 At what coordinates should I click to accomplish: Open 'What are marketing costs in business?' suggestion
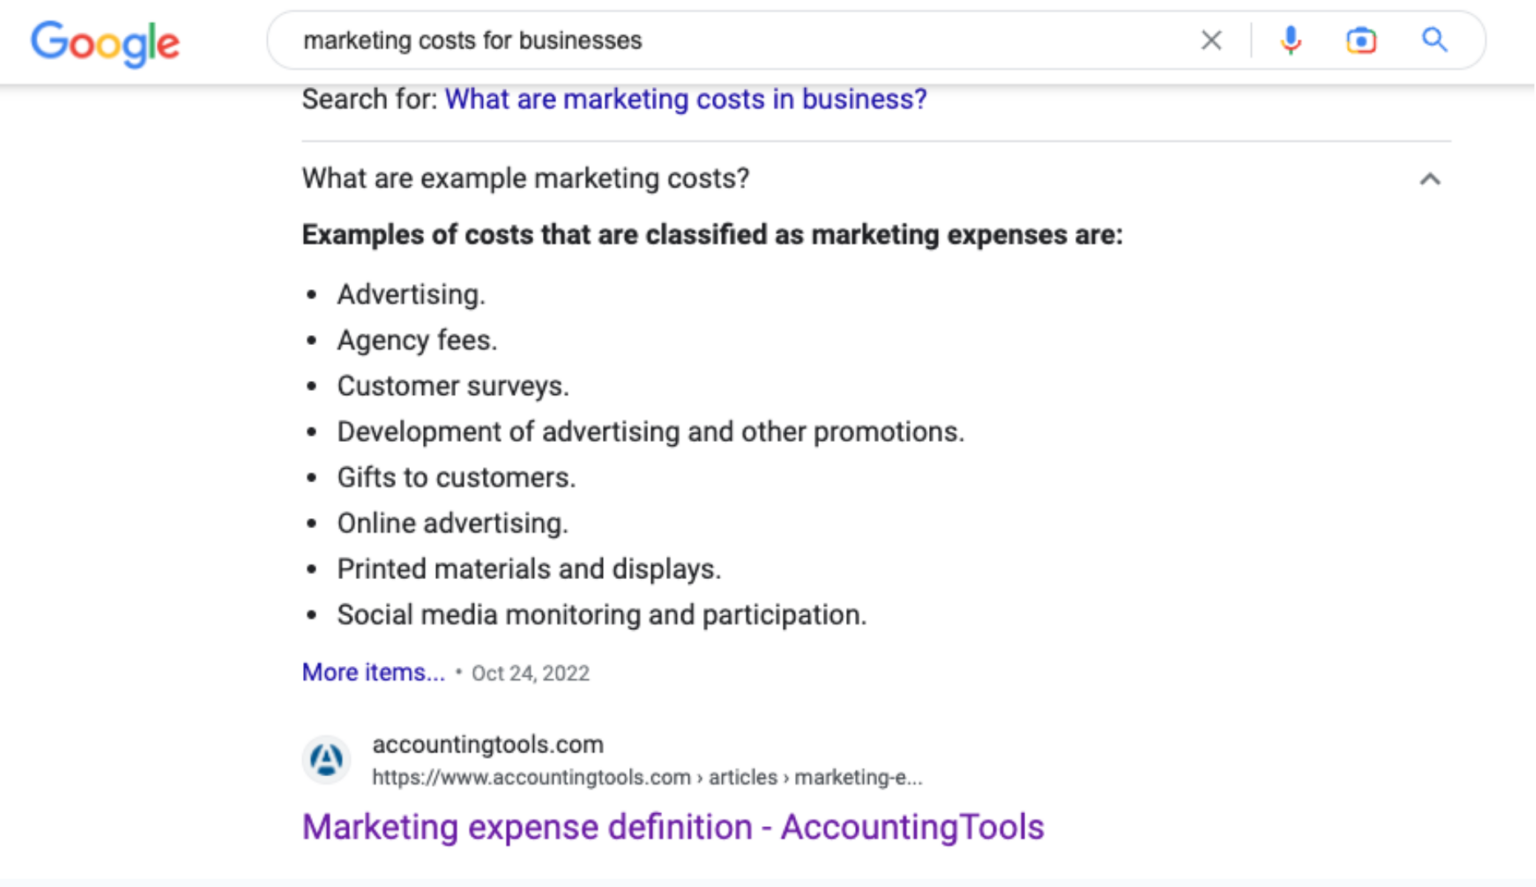coord(685,99)
